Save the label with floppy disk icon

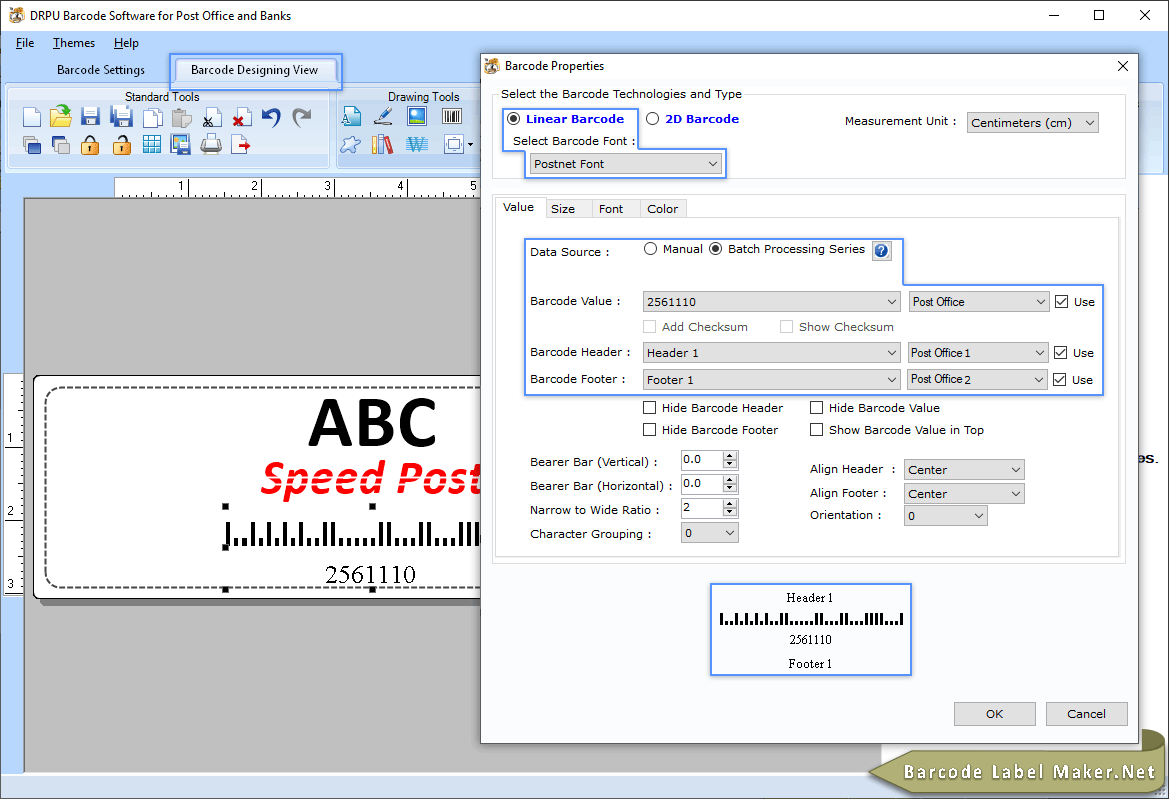91,117
